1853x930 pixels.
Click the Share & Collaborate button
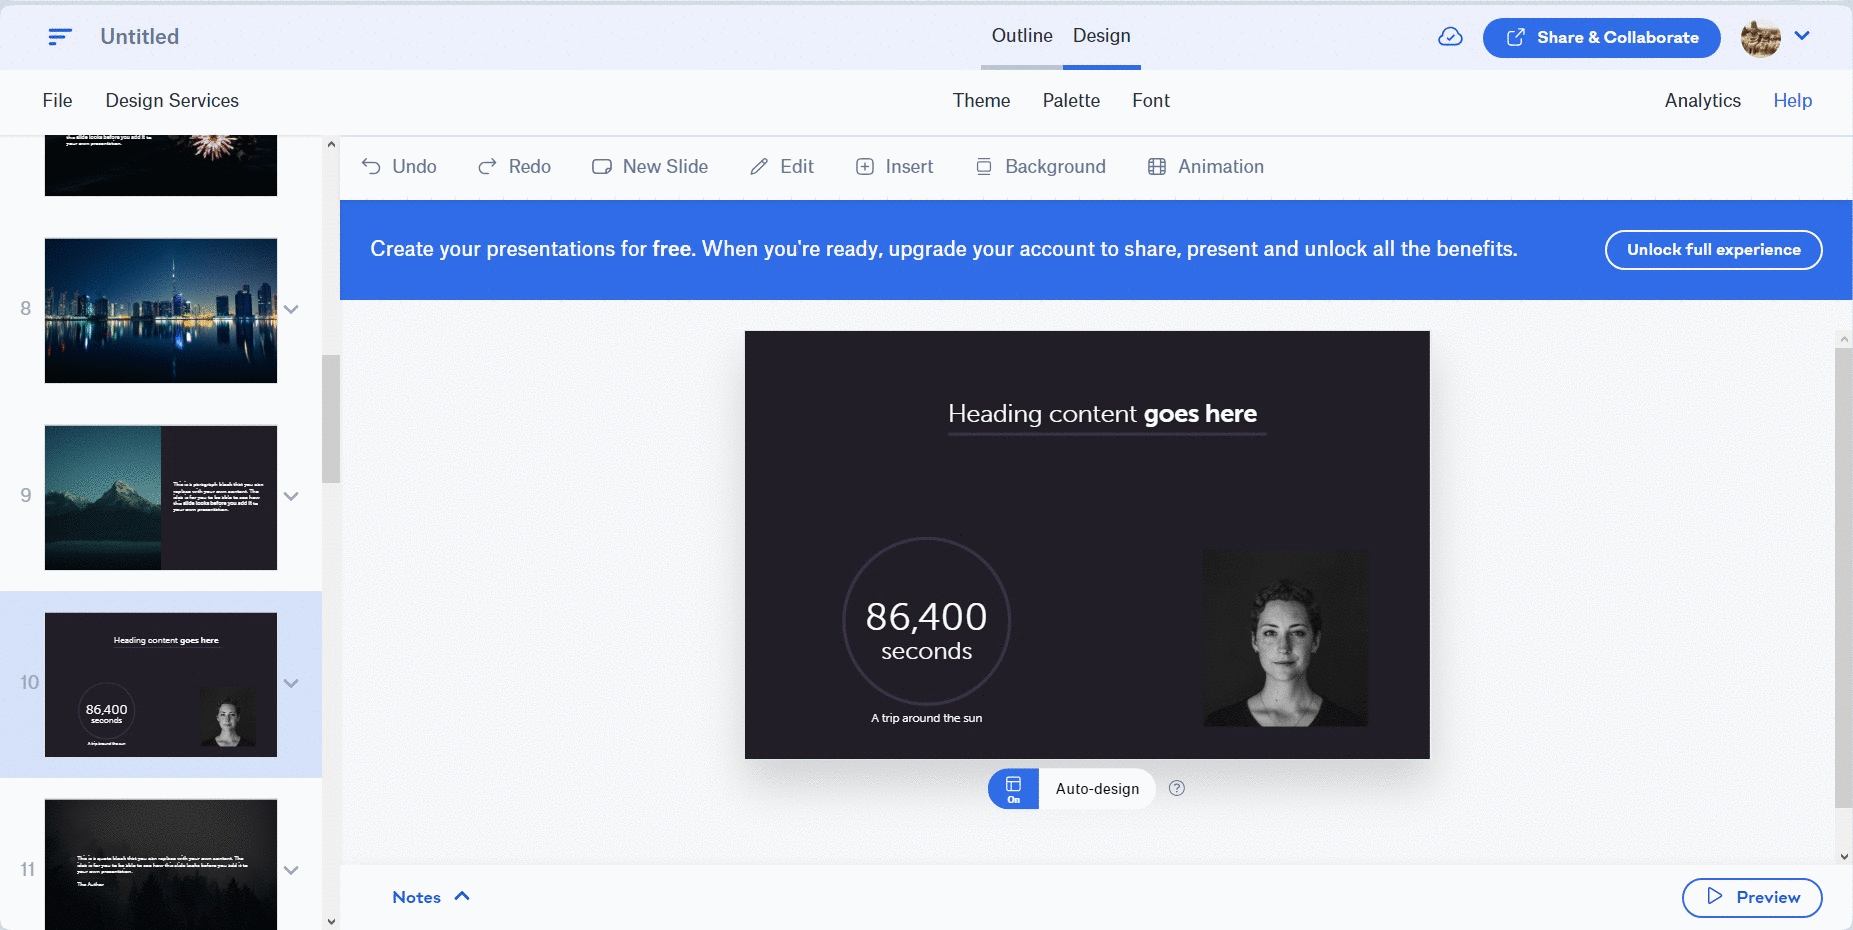pyautogui.click(x=1601, y=37)
